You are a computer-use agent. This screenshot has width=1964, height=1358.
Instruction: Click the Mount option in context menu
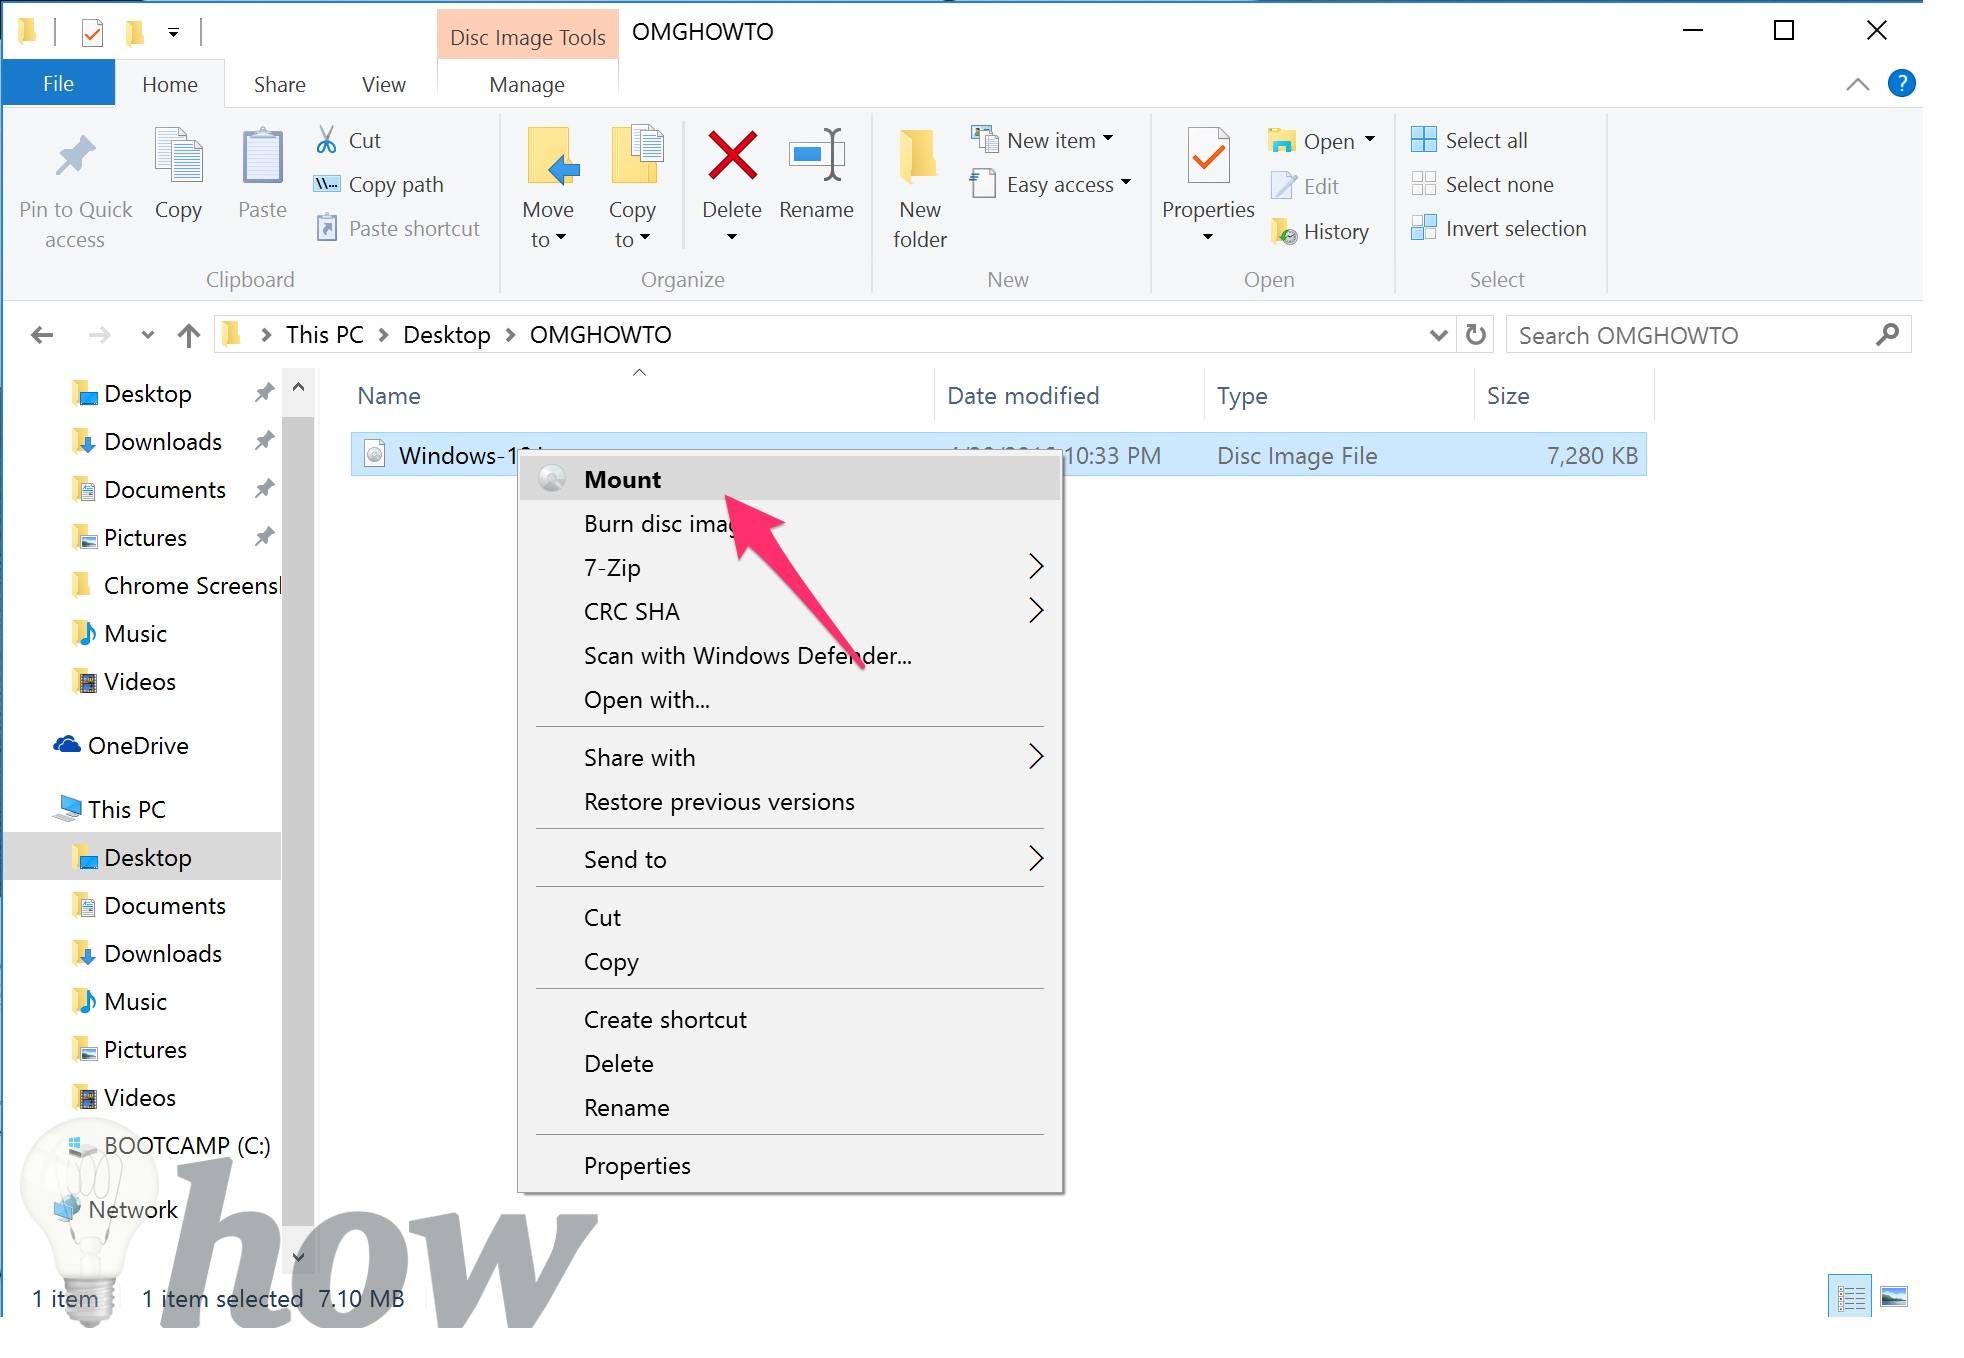619,478
